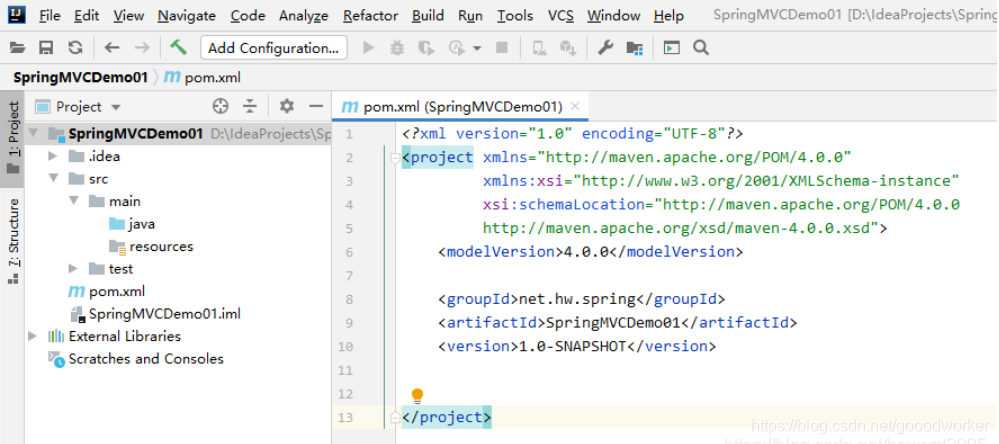Viewport: 999px width, 444px height.
Task: Open Project Structure toolbar icon
Action: click(635, 48)
